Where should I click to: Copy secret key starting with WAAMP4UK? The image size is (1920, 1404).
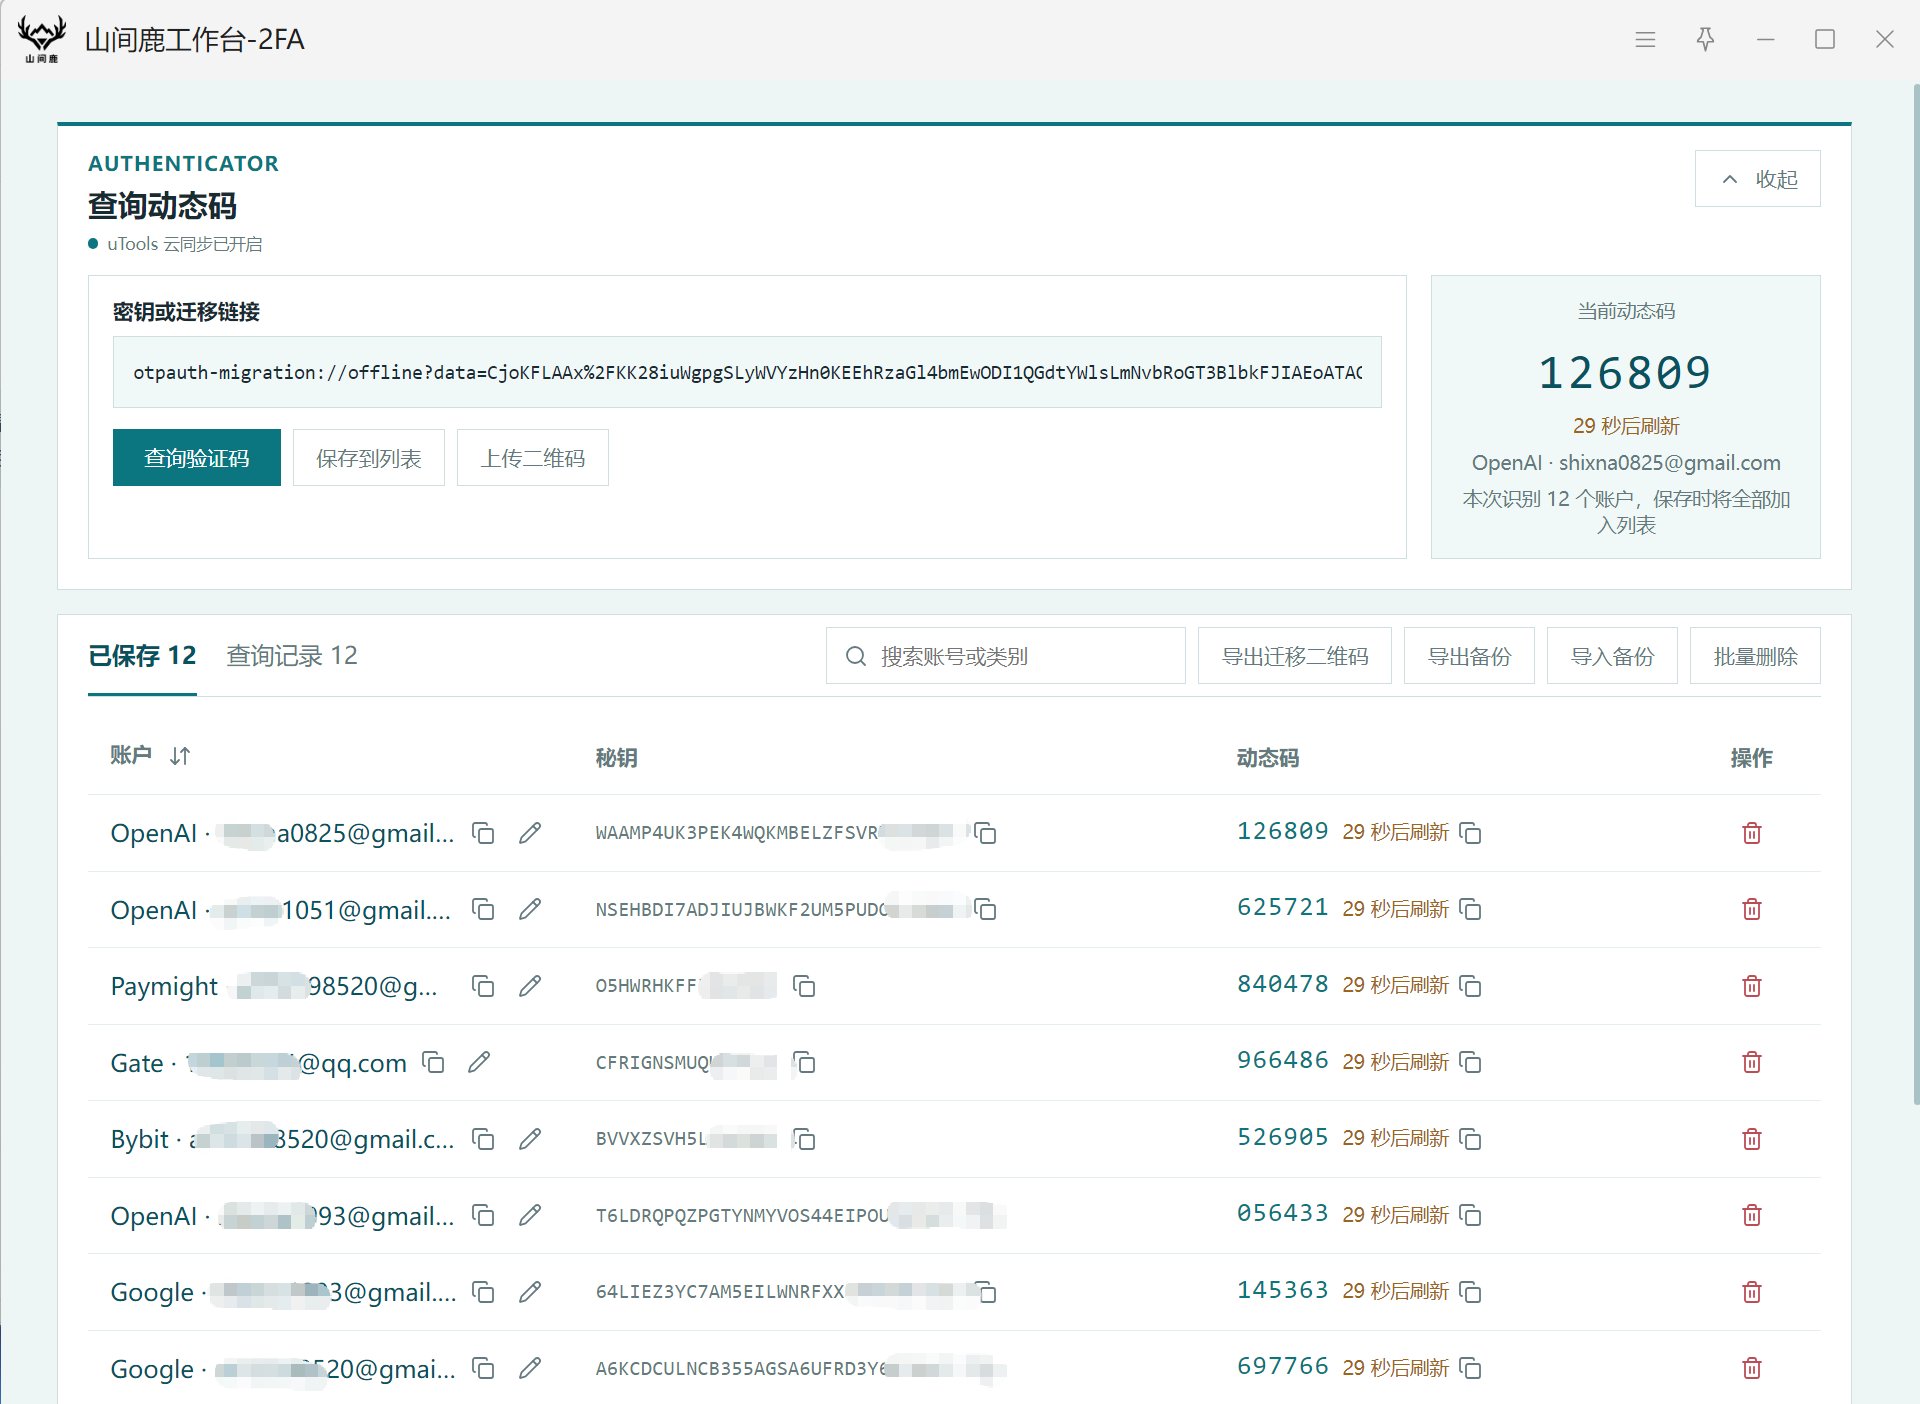coord(985,833)
